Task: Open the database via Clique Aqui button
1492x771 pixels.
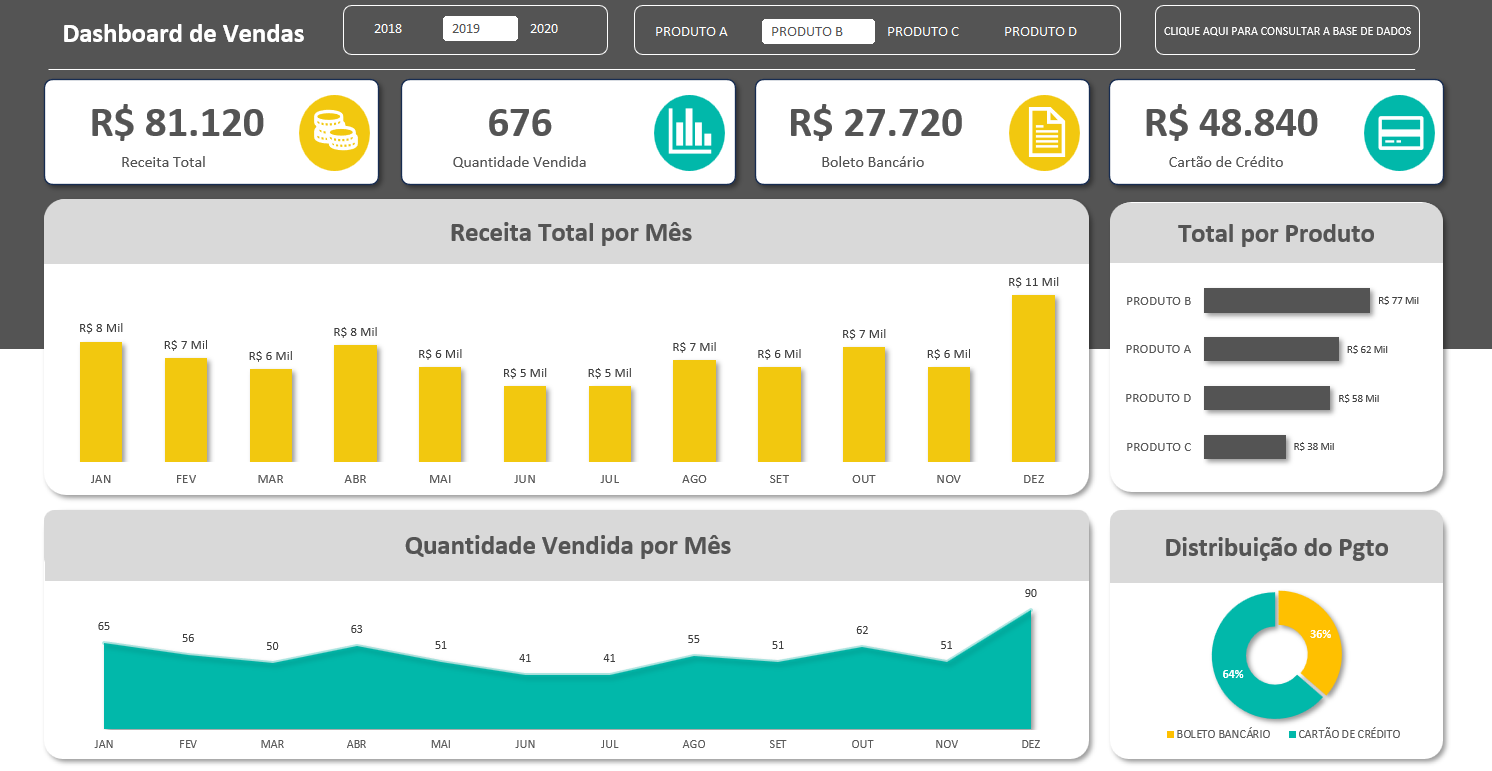Action: tap(1287, 31)
